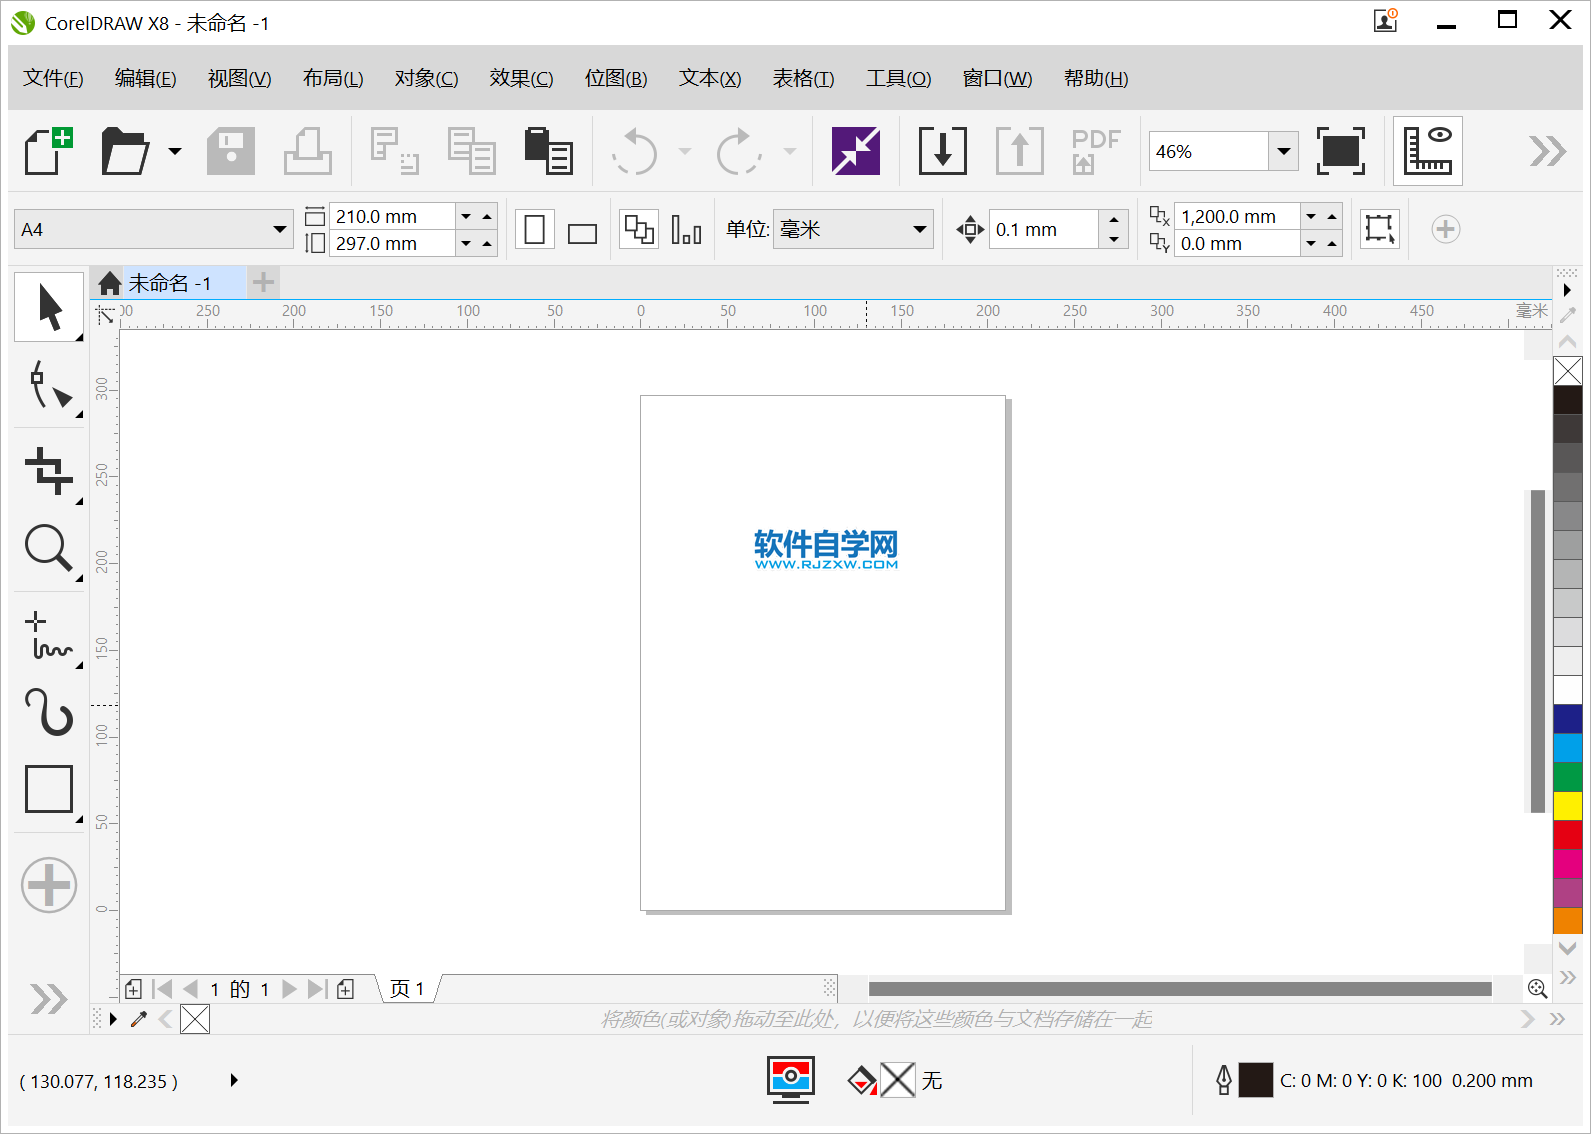Image resolution: width=1591 pixels, height=1134 pixels.
Task: Click the page width 210.0 mm field
Action: click(393, 216)
